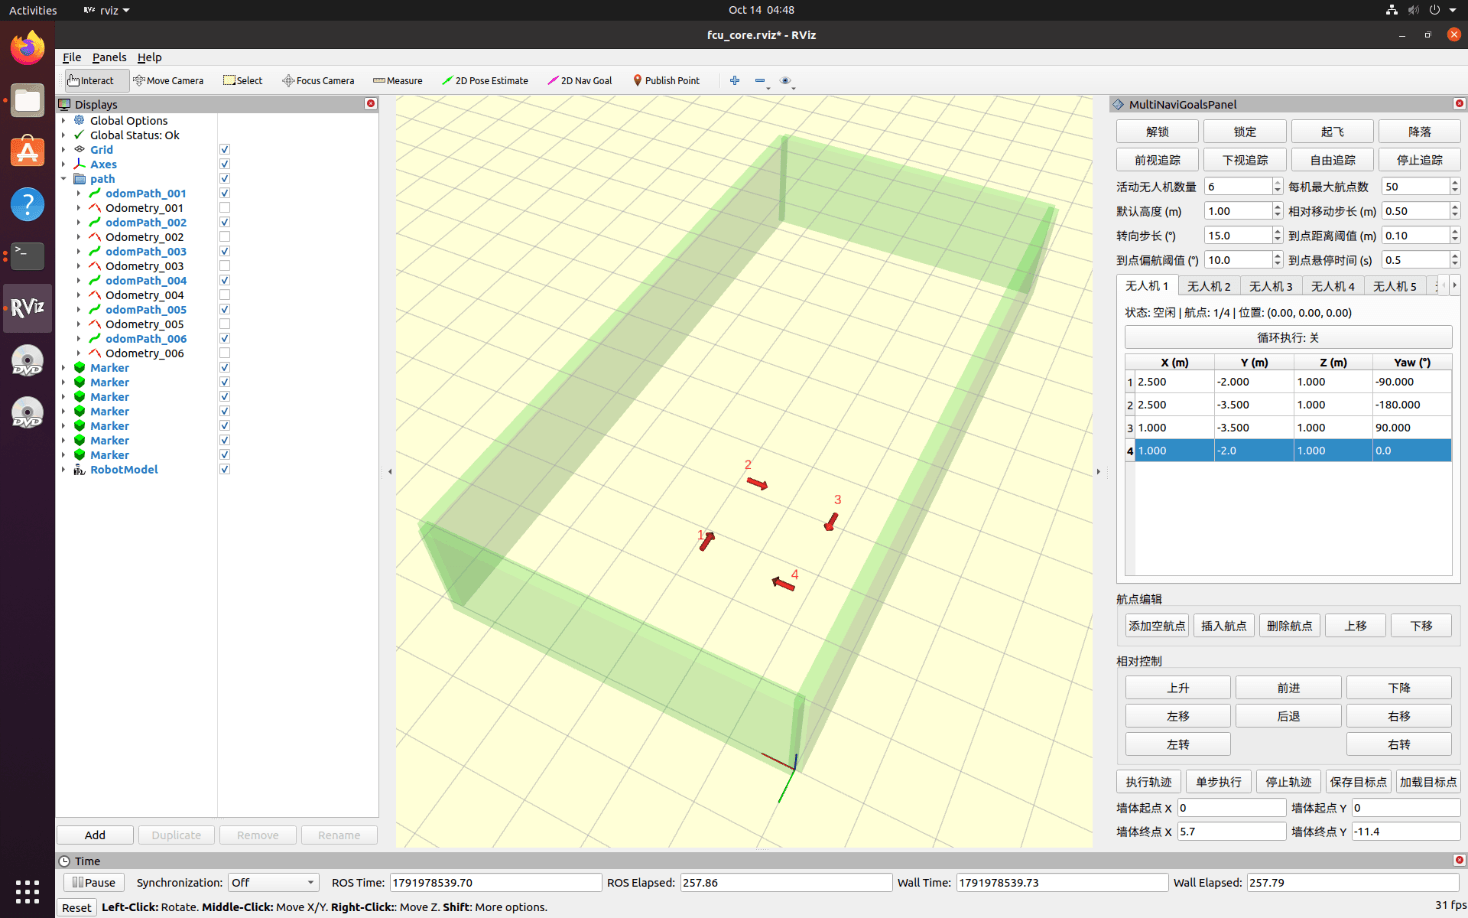Expand Global Options in Displays tree
The width and height of the screenshot is (1468, 918).
[x=64, y=121]
